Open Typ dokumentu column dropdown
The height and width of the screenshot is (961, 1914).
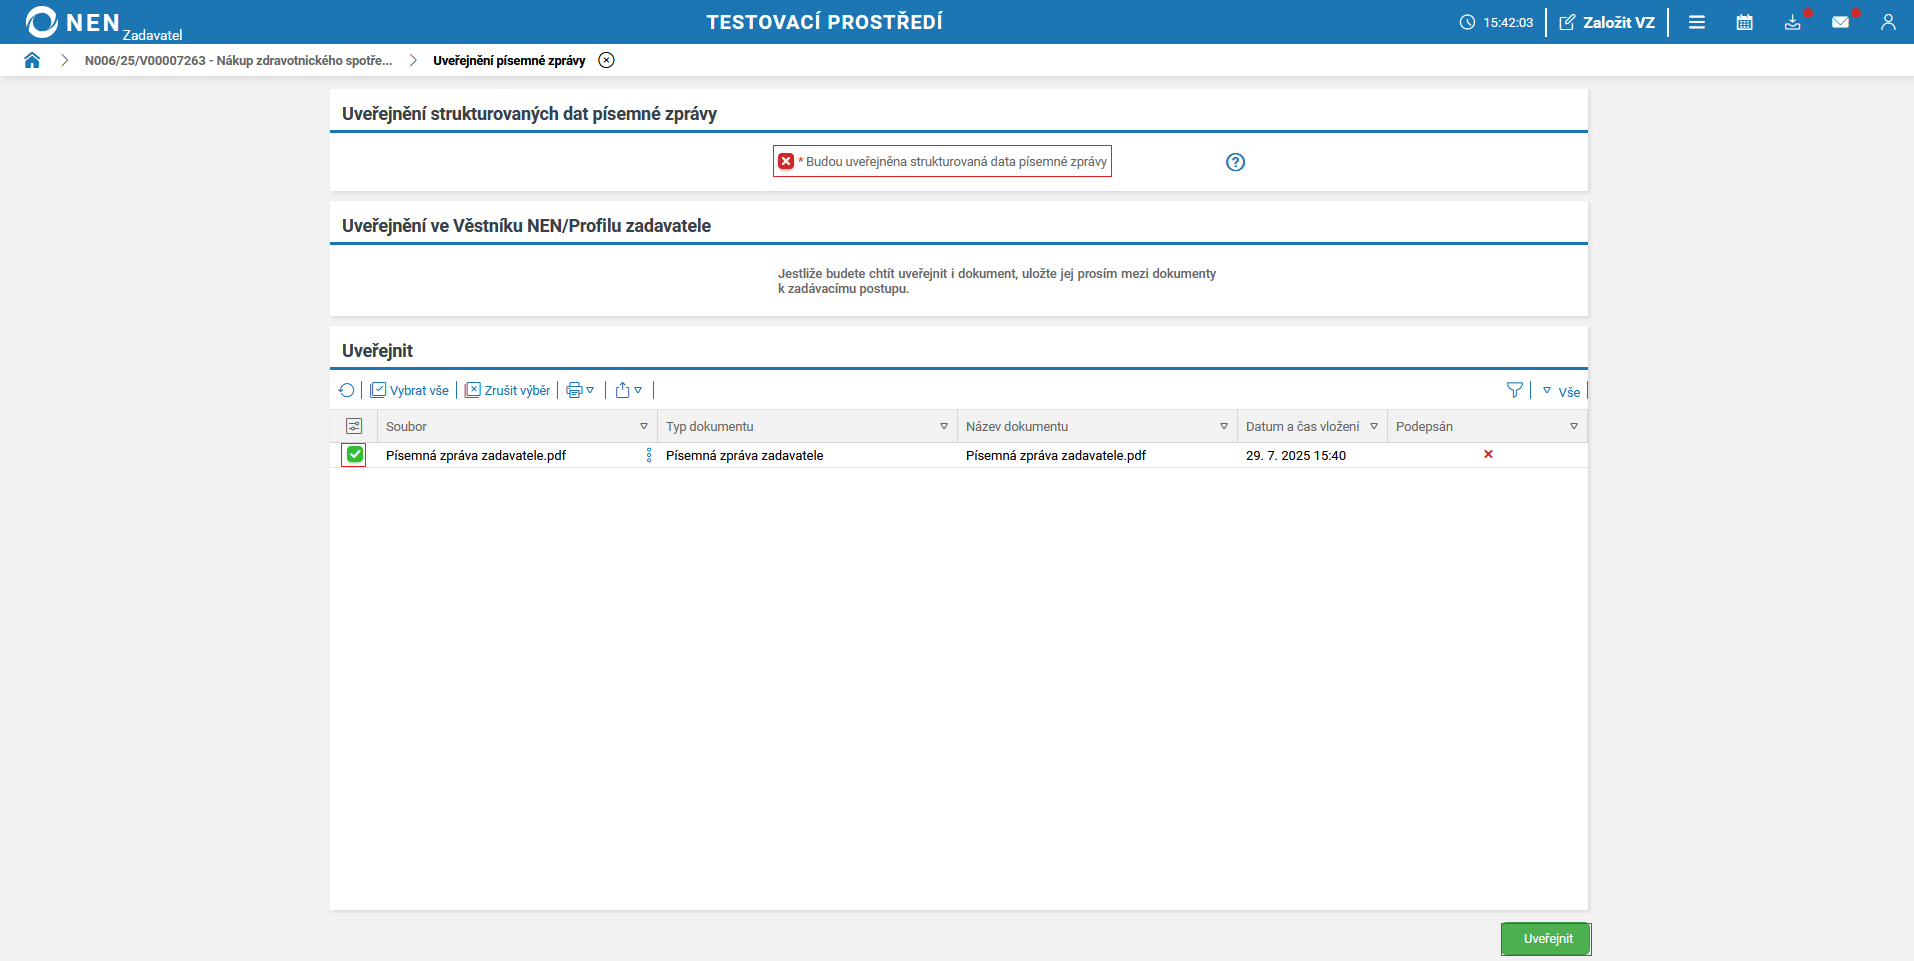942,426
